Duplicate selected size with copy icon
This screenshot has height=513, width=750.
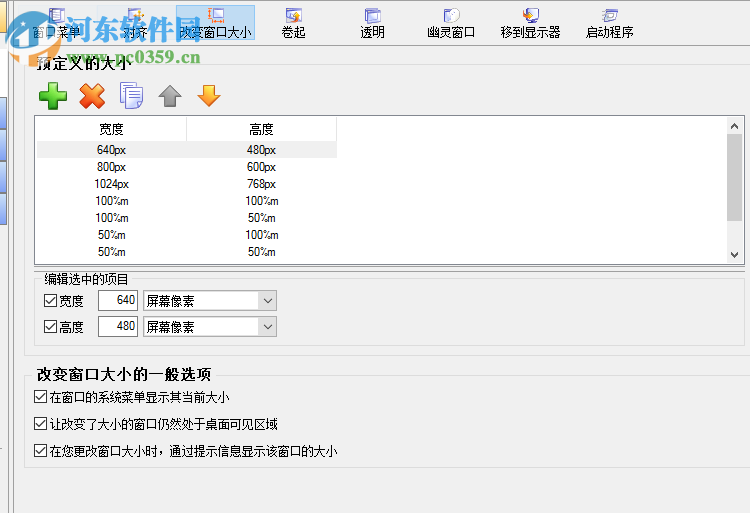click(131, 96)
